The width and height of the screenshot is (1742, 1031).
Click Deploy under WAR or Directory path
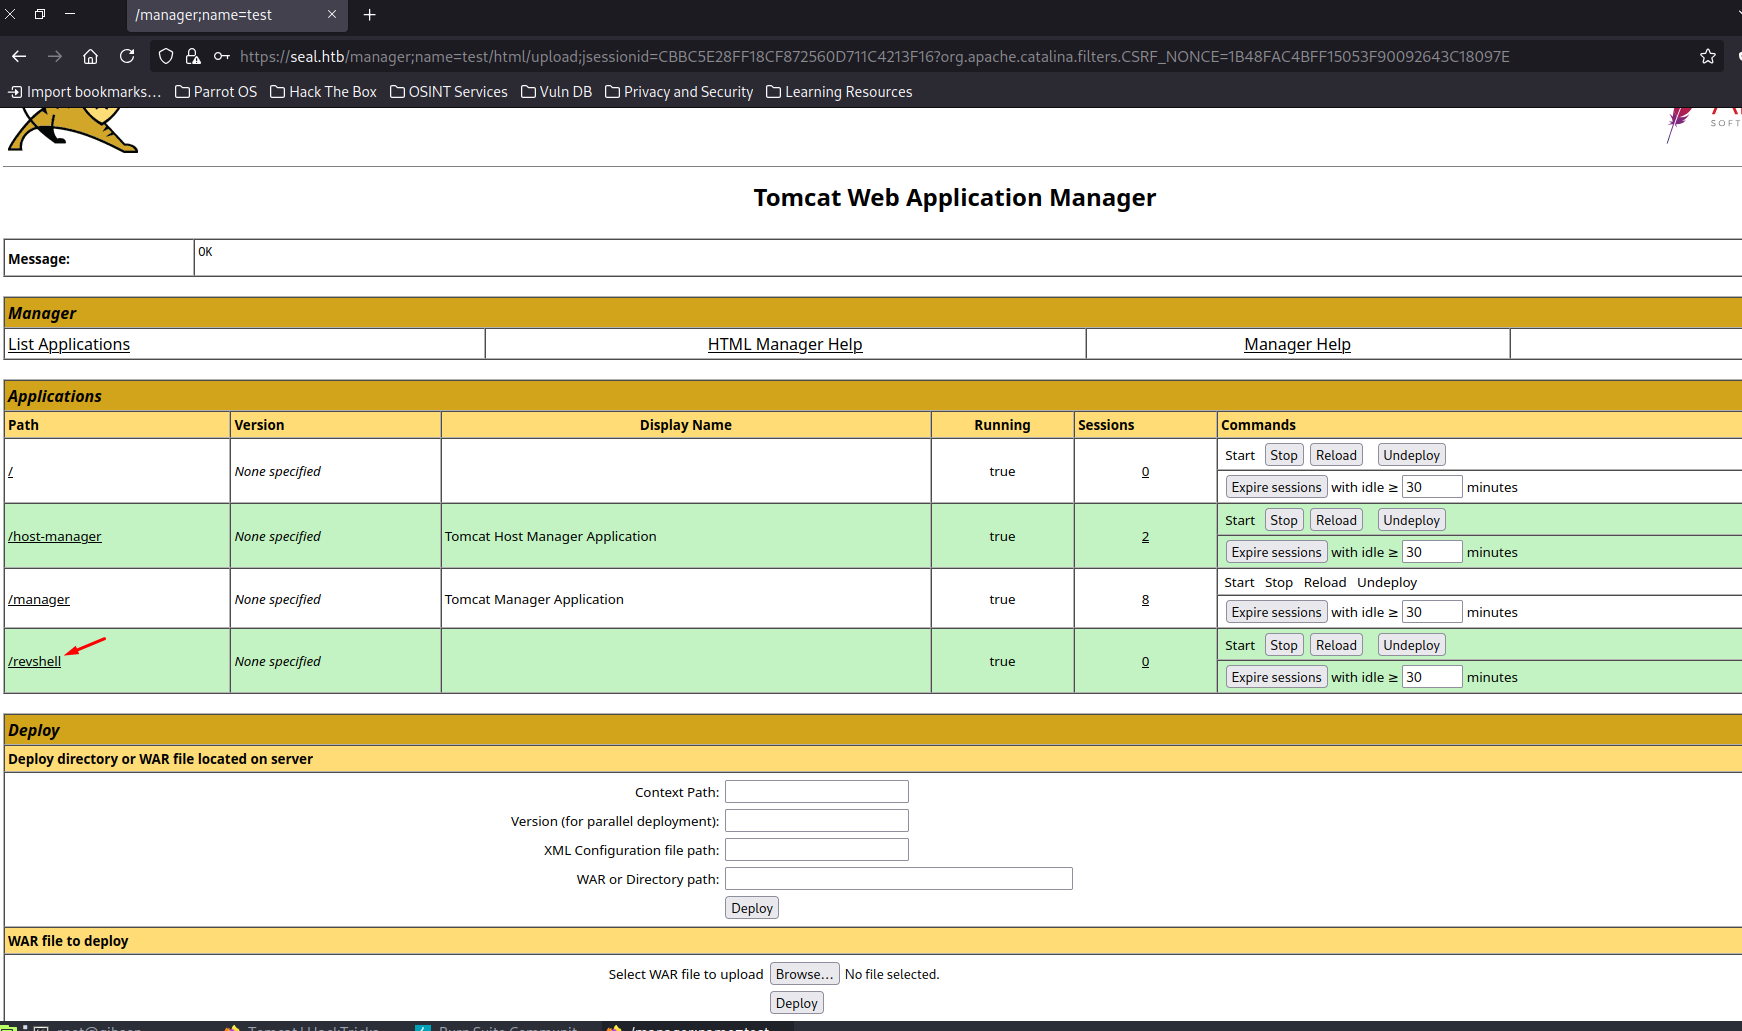pyautogui.click(x=752, y=908)
